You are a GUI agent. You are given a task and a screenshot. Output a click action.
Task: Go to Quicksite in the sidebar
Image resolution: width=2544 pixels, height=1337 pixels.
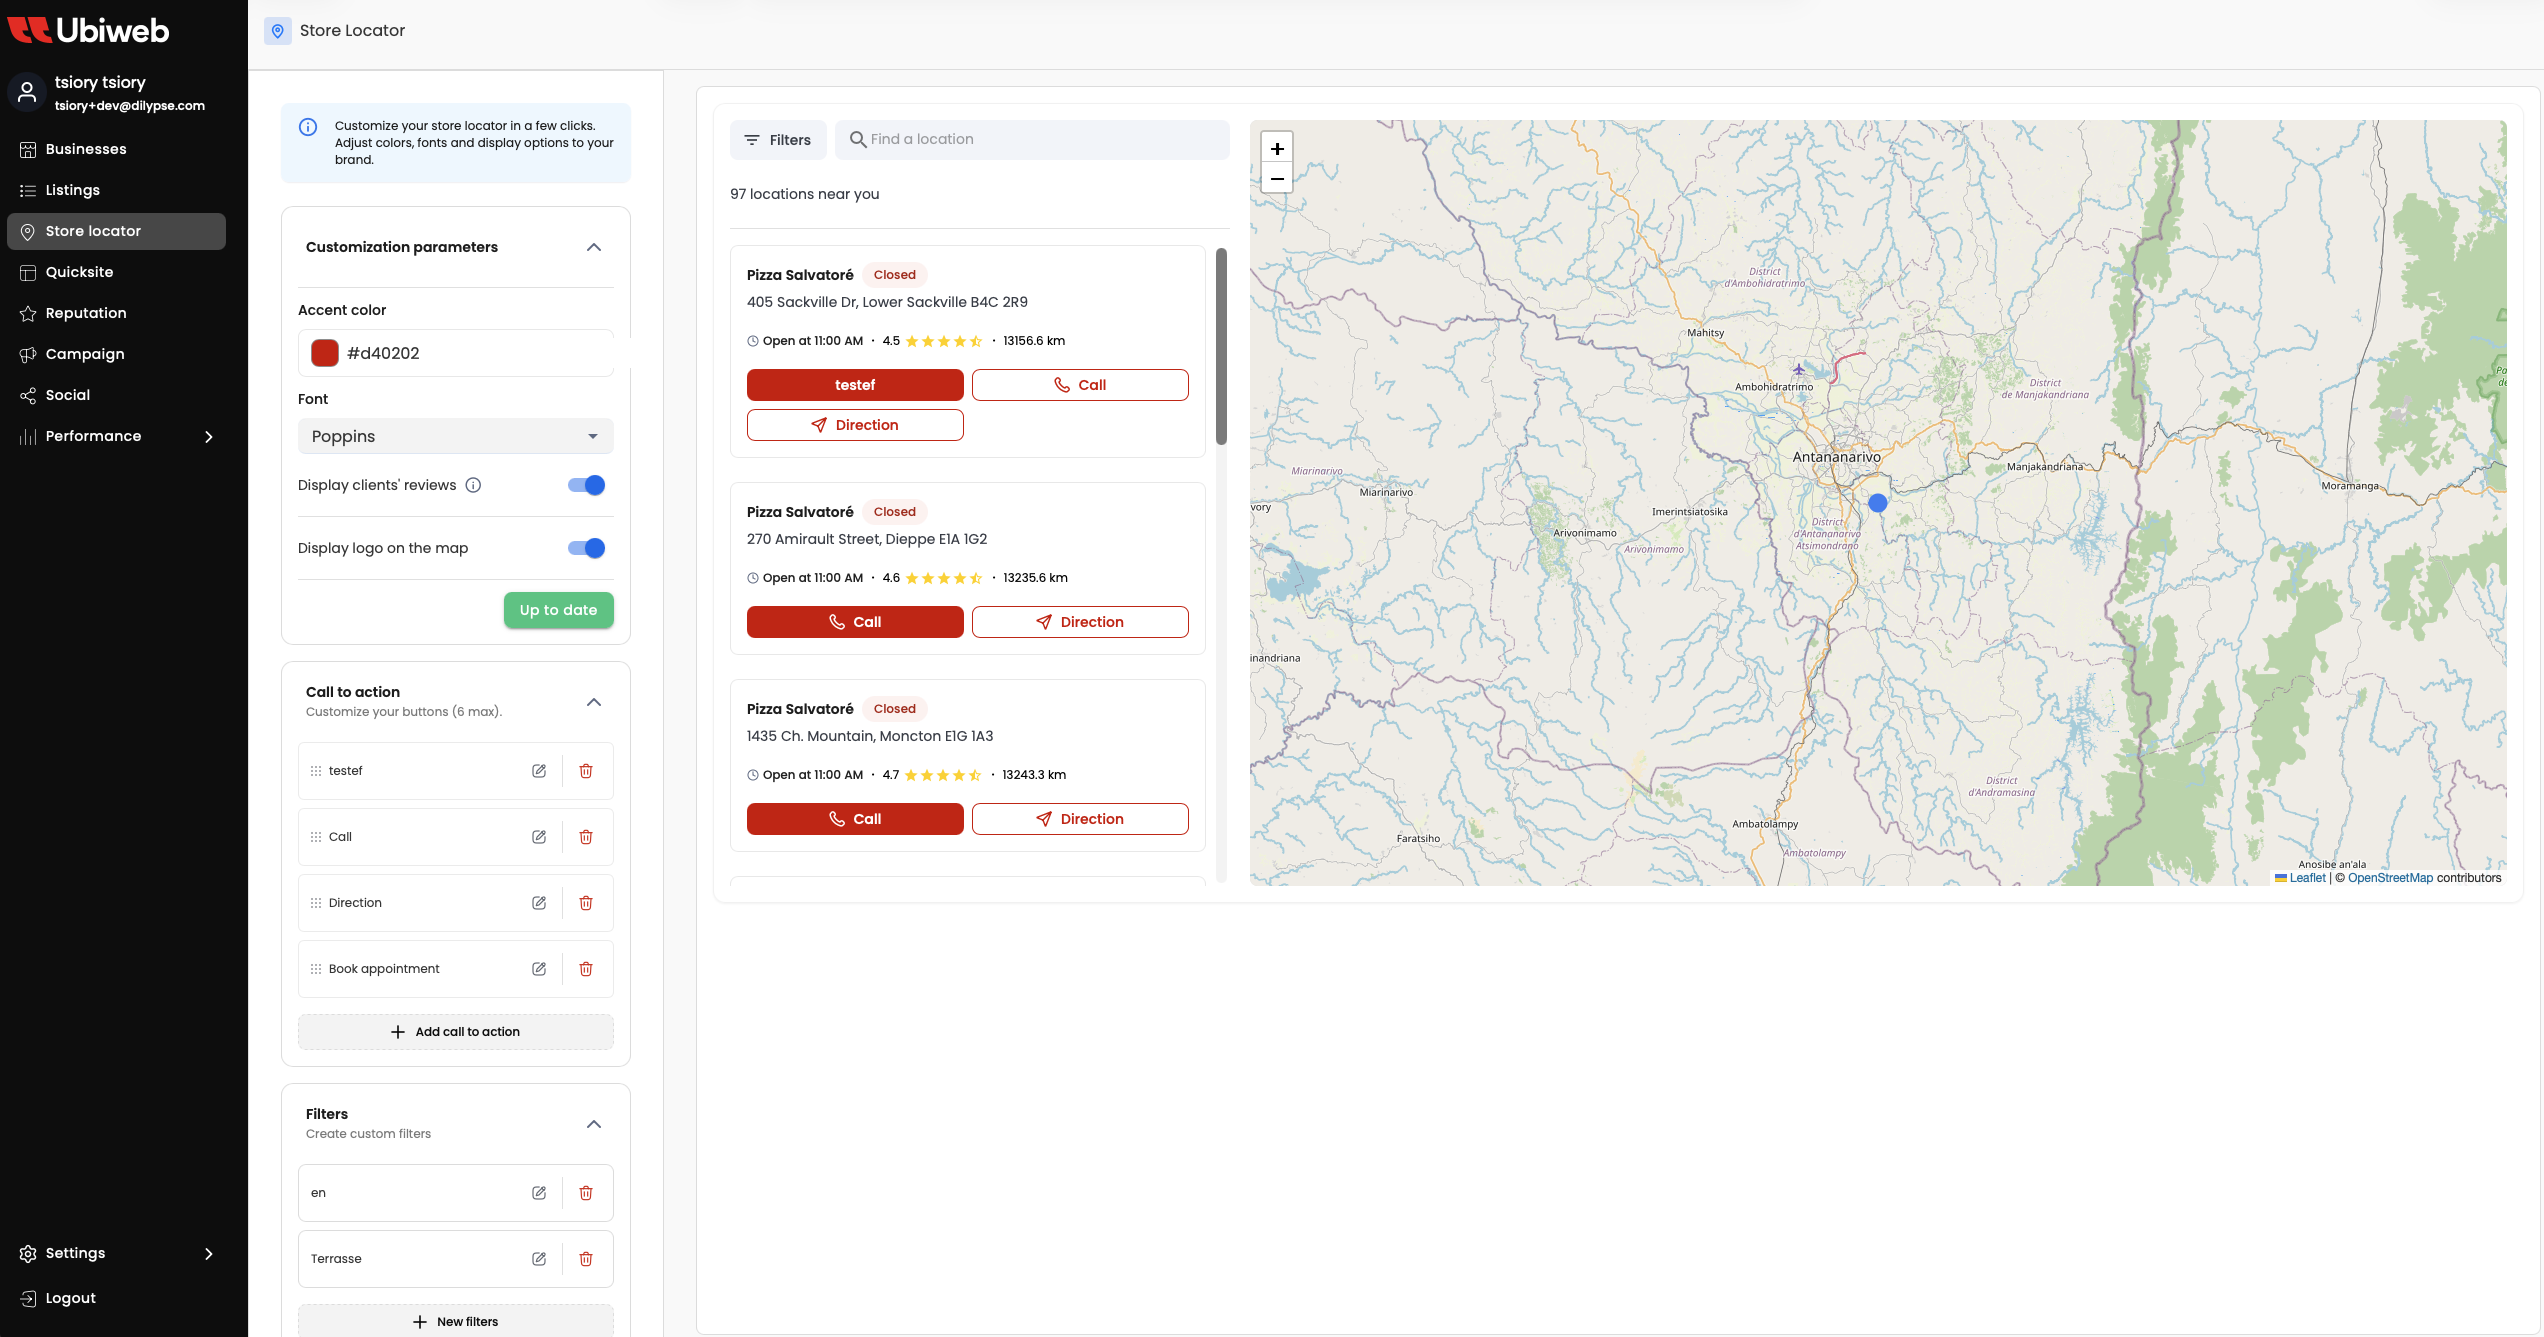(79, 272)
